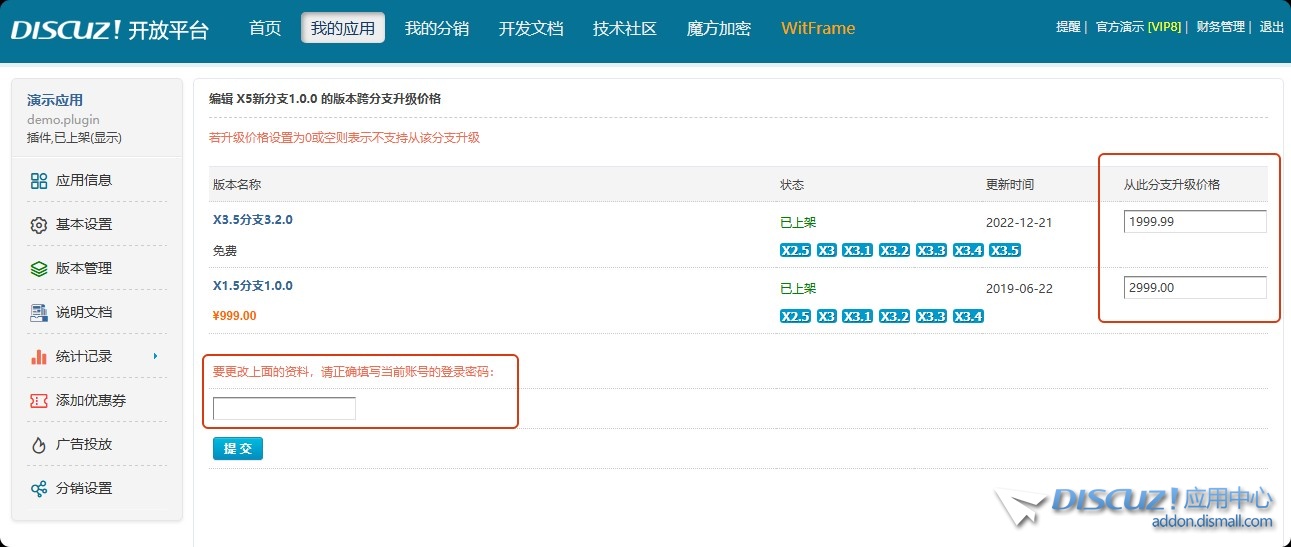1291x547 pixels.
Task: Focus the 2999.00 upgrade price field
Action: point(1195,288)
